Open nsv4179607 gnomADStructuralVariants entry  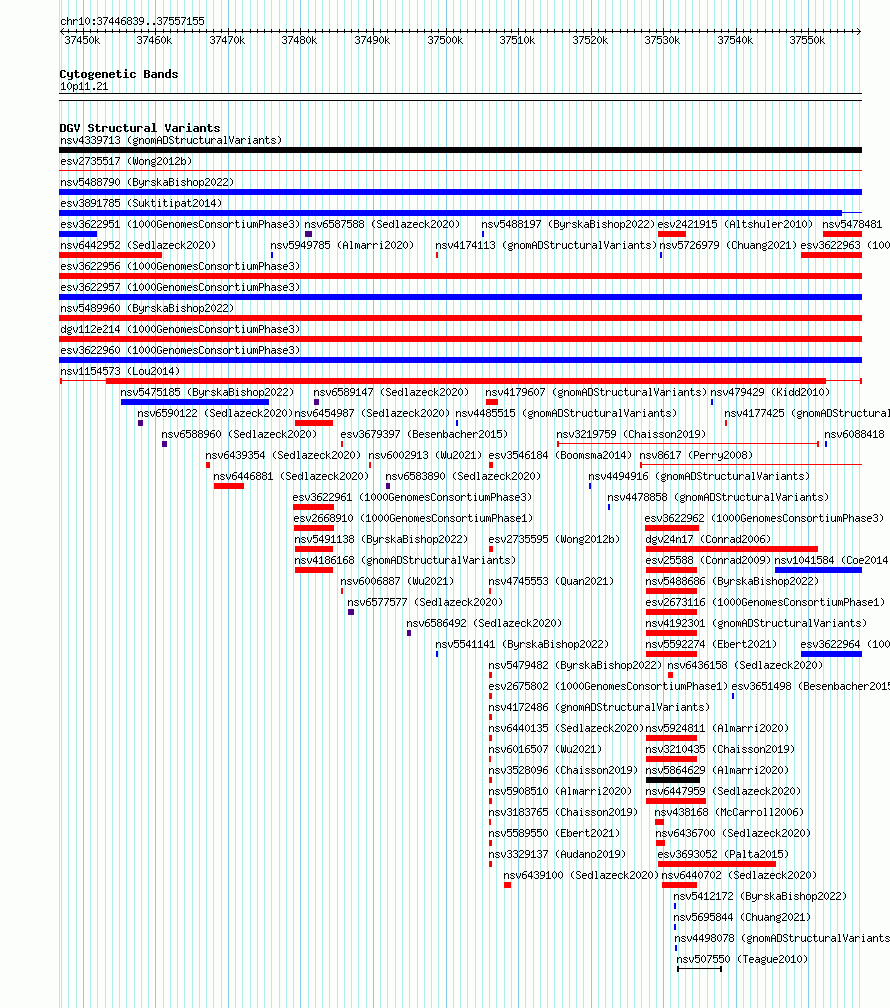point(596,392)
